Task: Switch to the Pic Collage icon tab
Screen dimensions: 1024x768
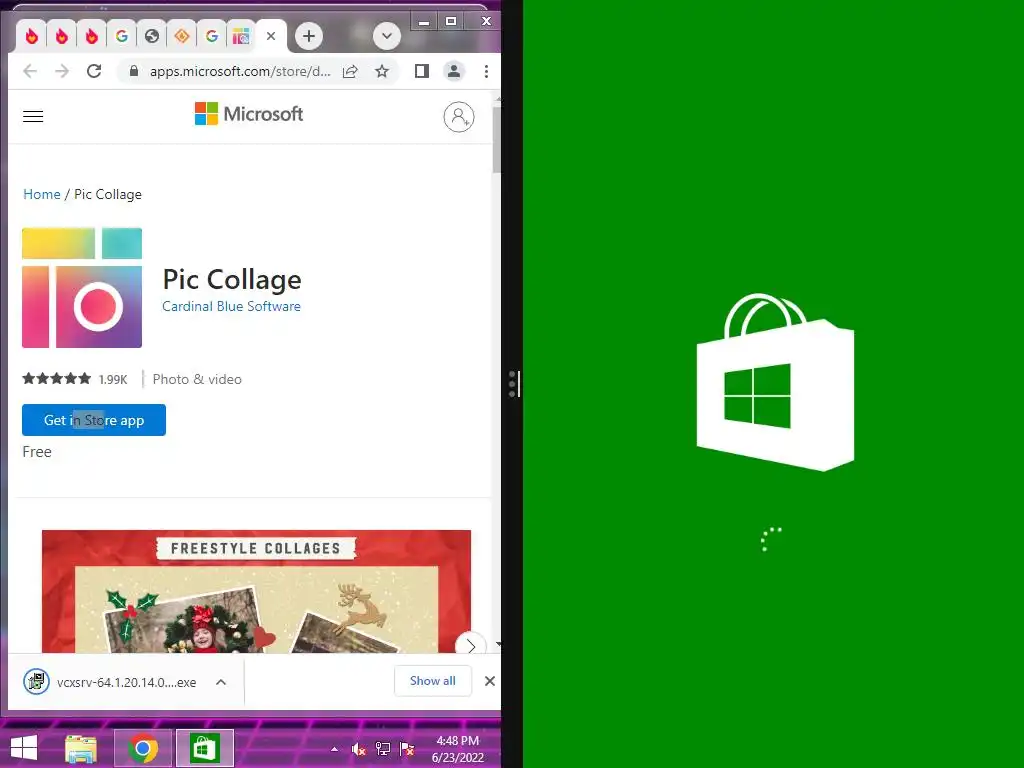Action: pyautogui.click(x=241, y=36)
